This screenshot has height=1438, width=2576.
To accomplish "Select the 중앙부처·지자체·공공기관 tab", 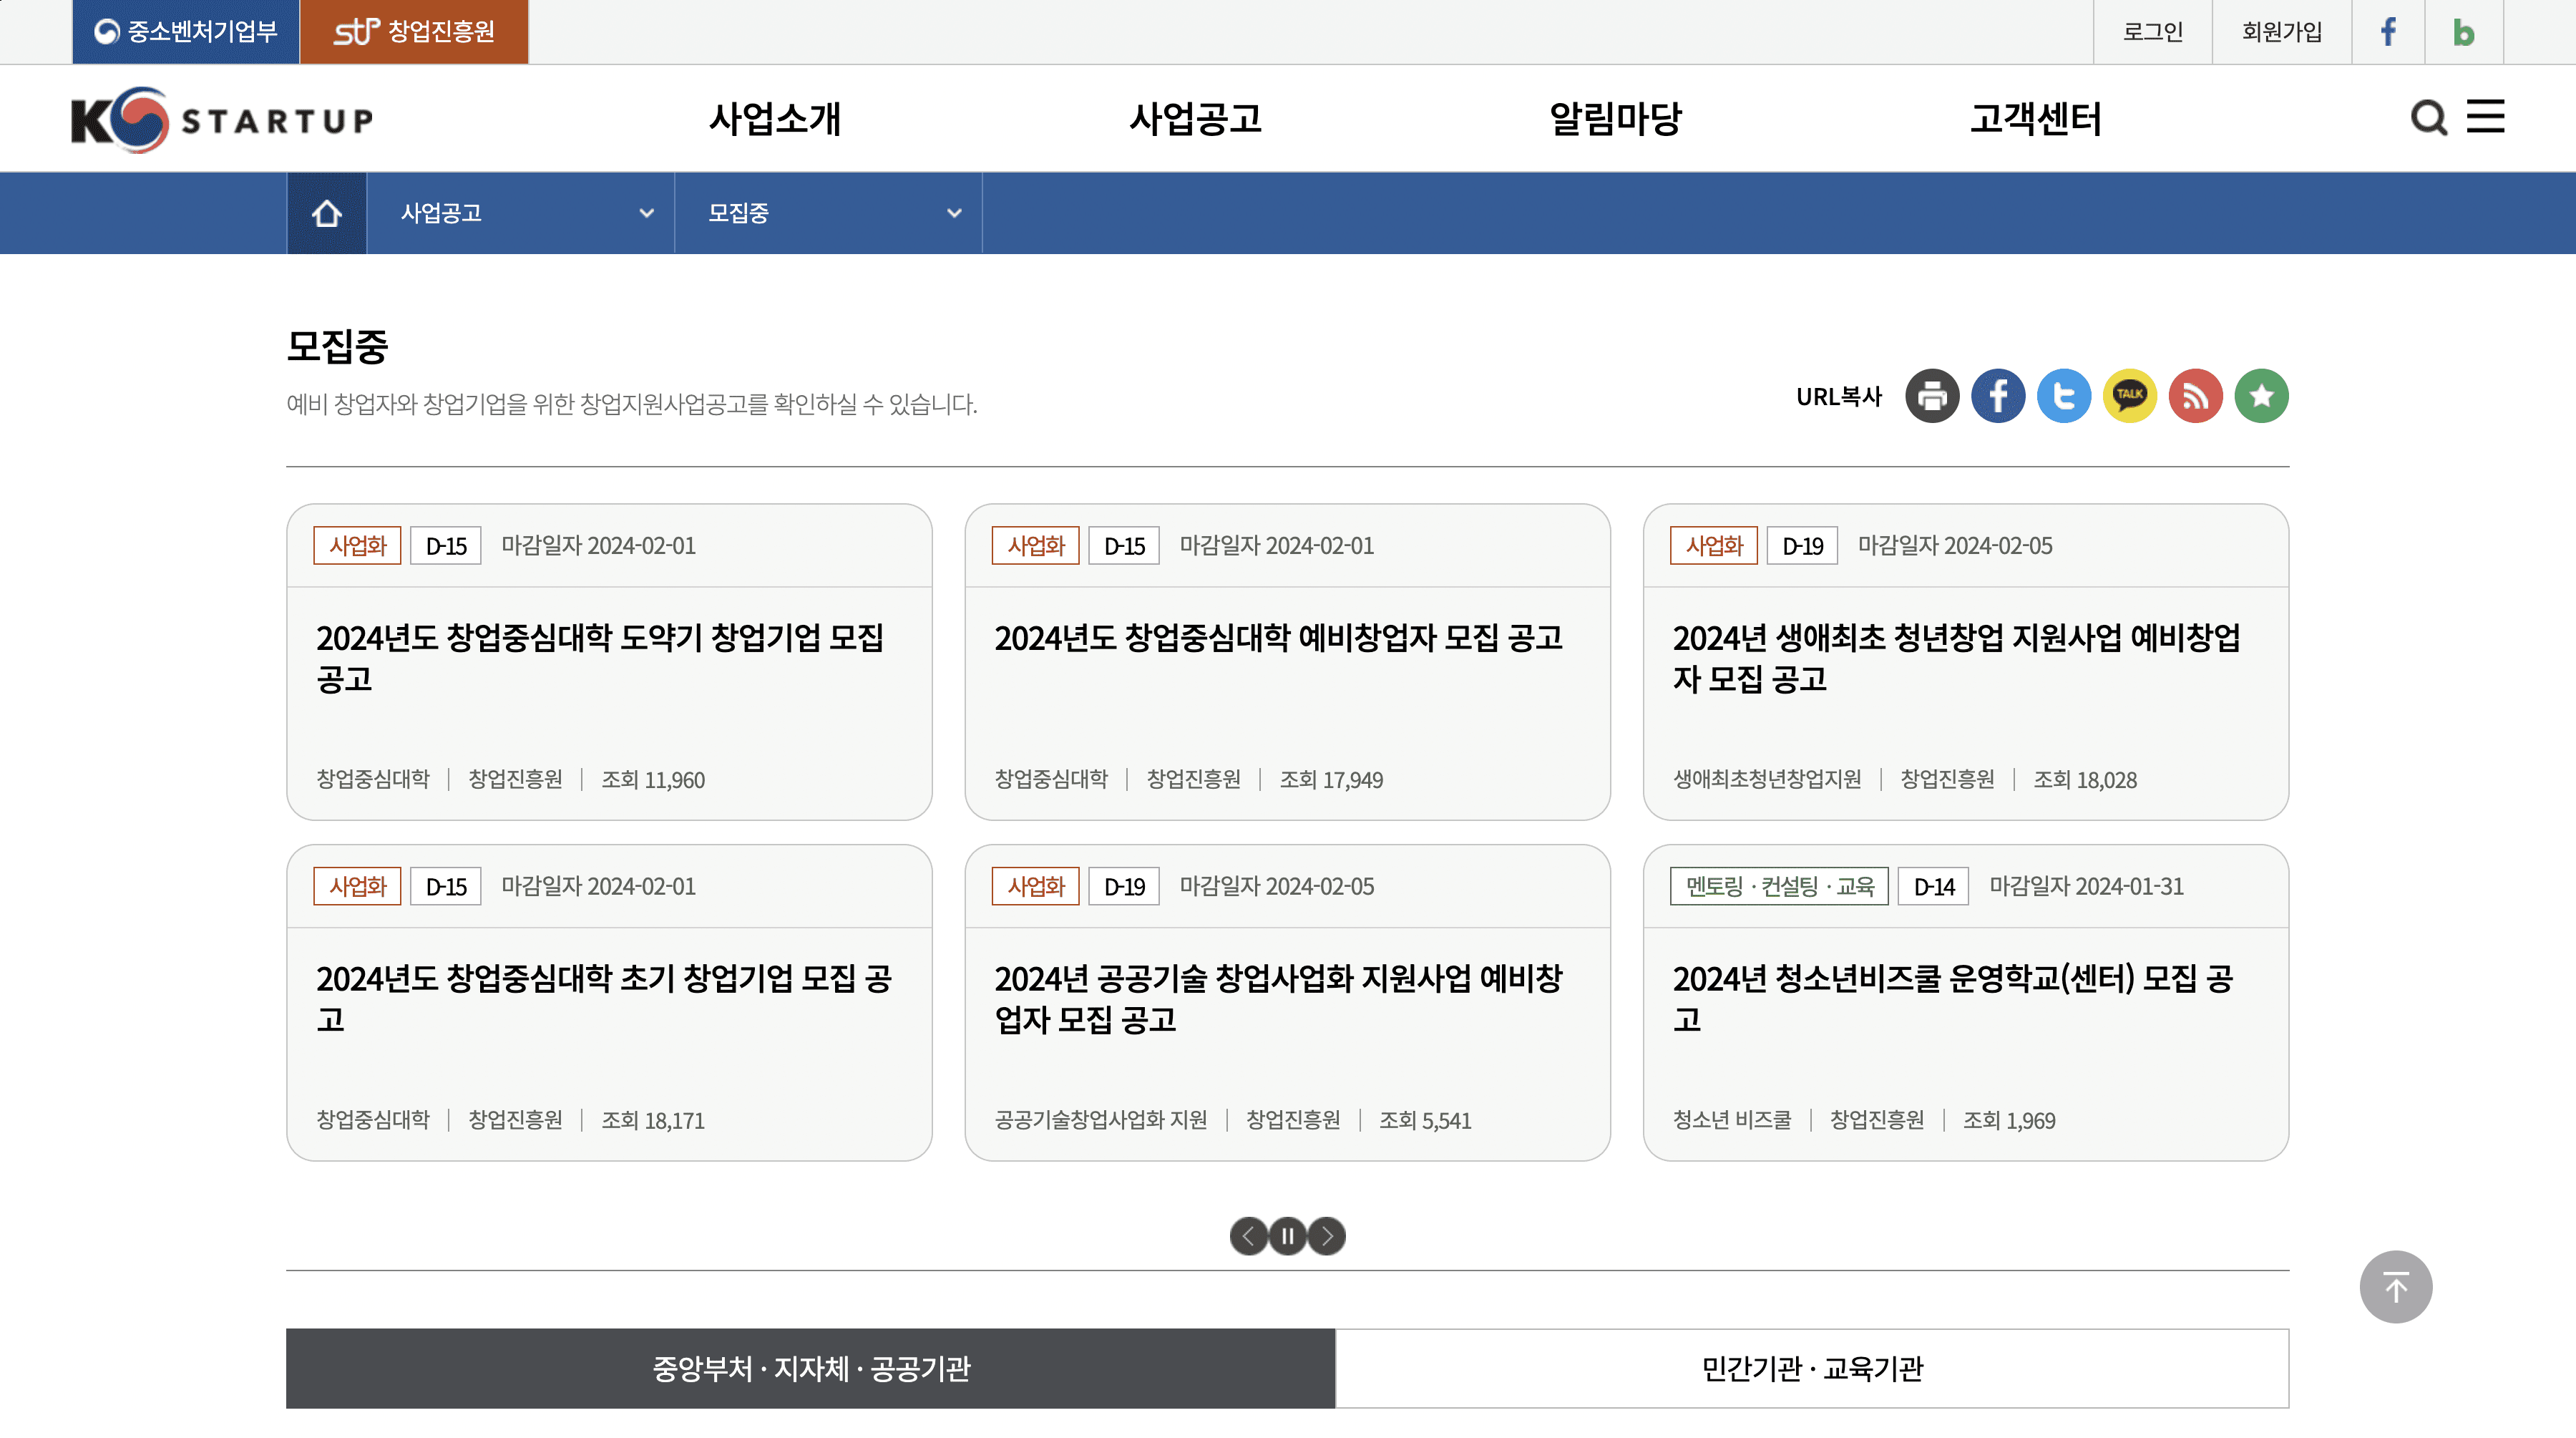I will [811, 1369].
